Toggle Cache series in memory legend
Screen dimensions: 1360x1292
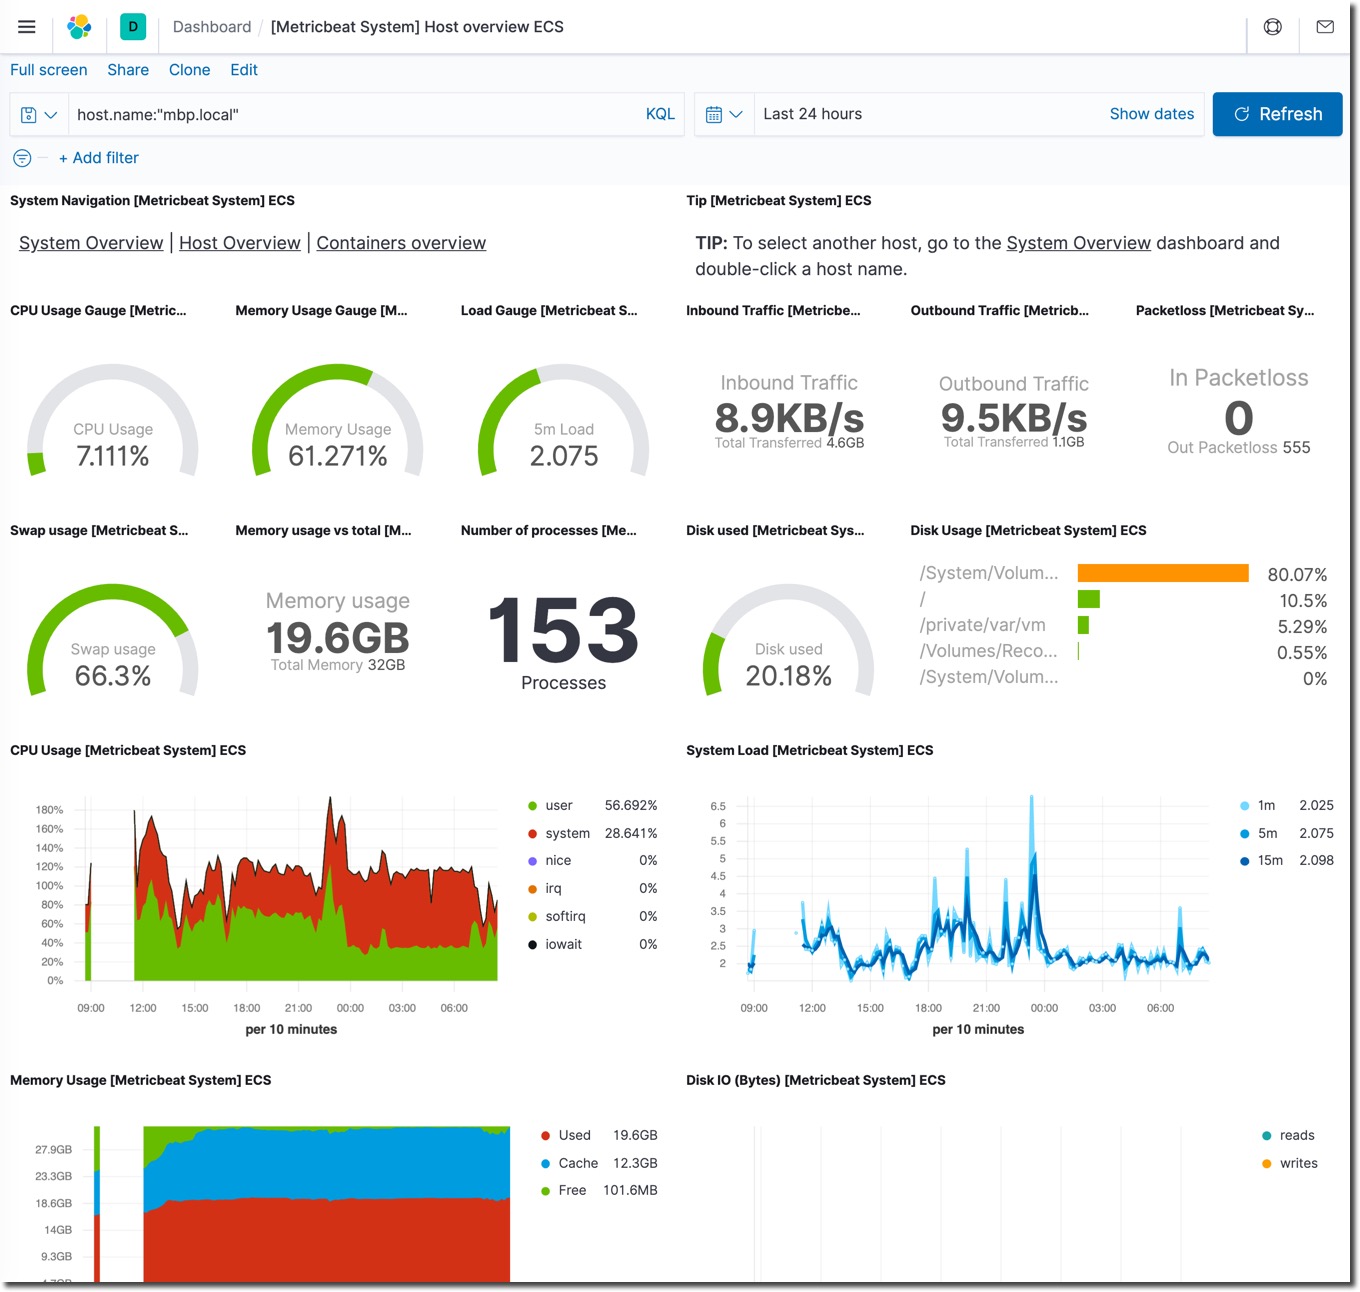pos(578,1163)
